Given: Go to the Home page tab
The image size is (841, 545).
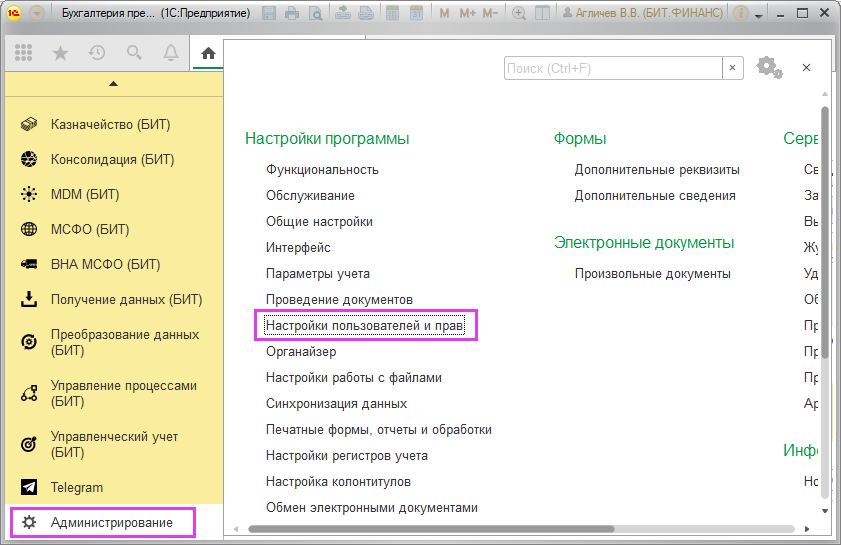Looking at the screenshot, I should pyautogui.click(x=208, y=54).
